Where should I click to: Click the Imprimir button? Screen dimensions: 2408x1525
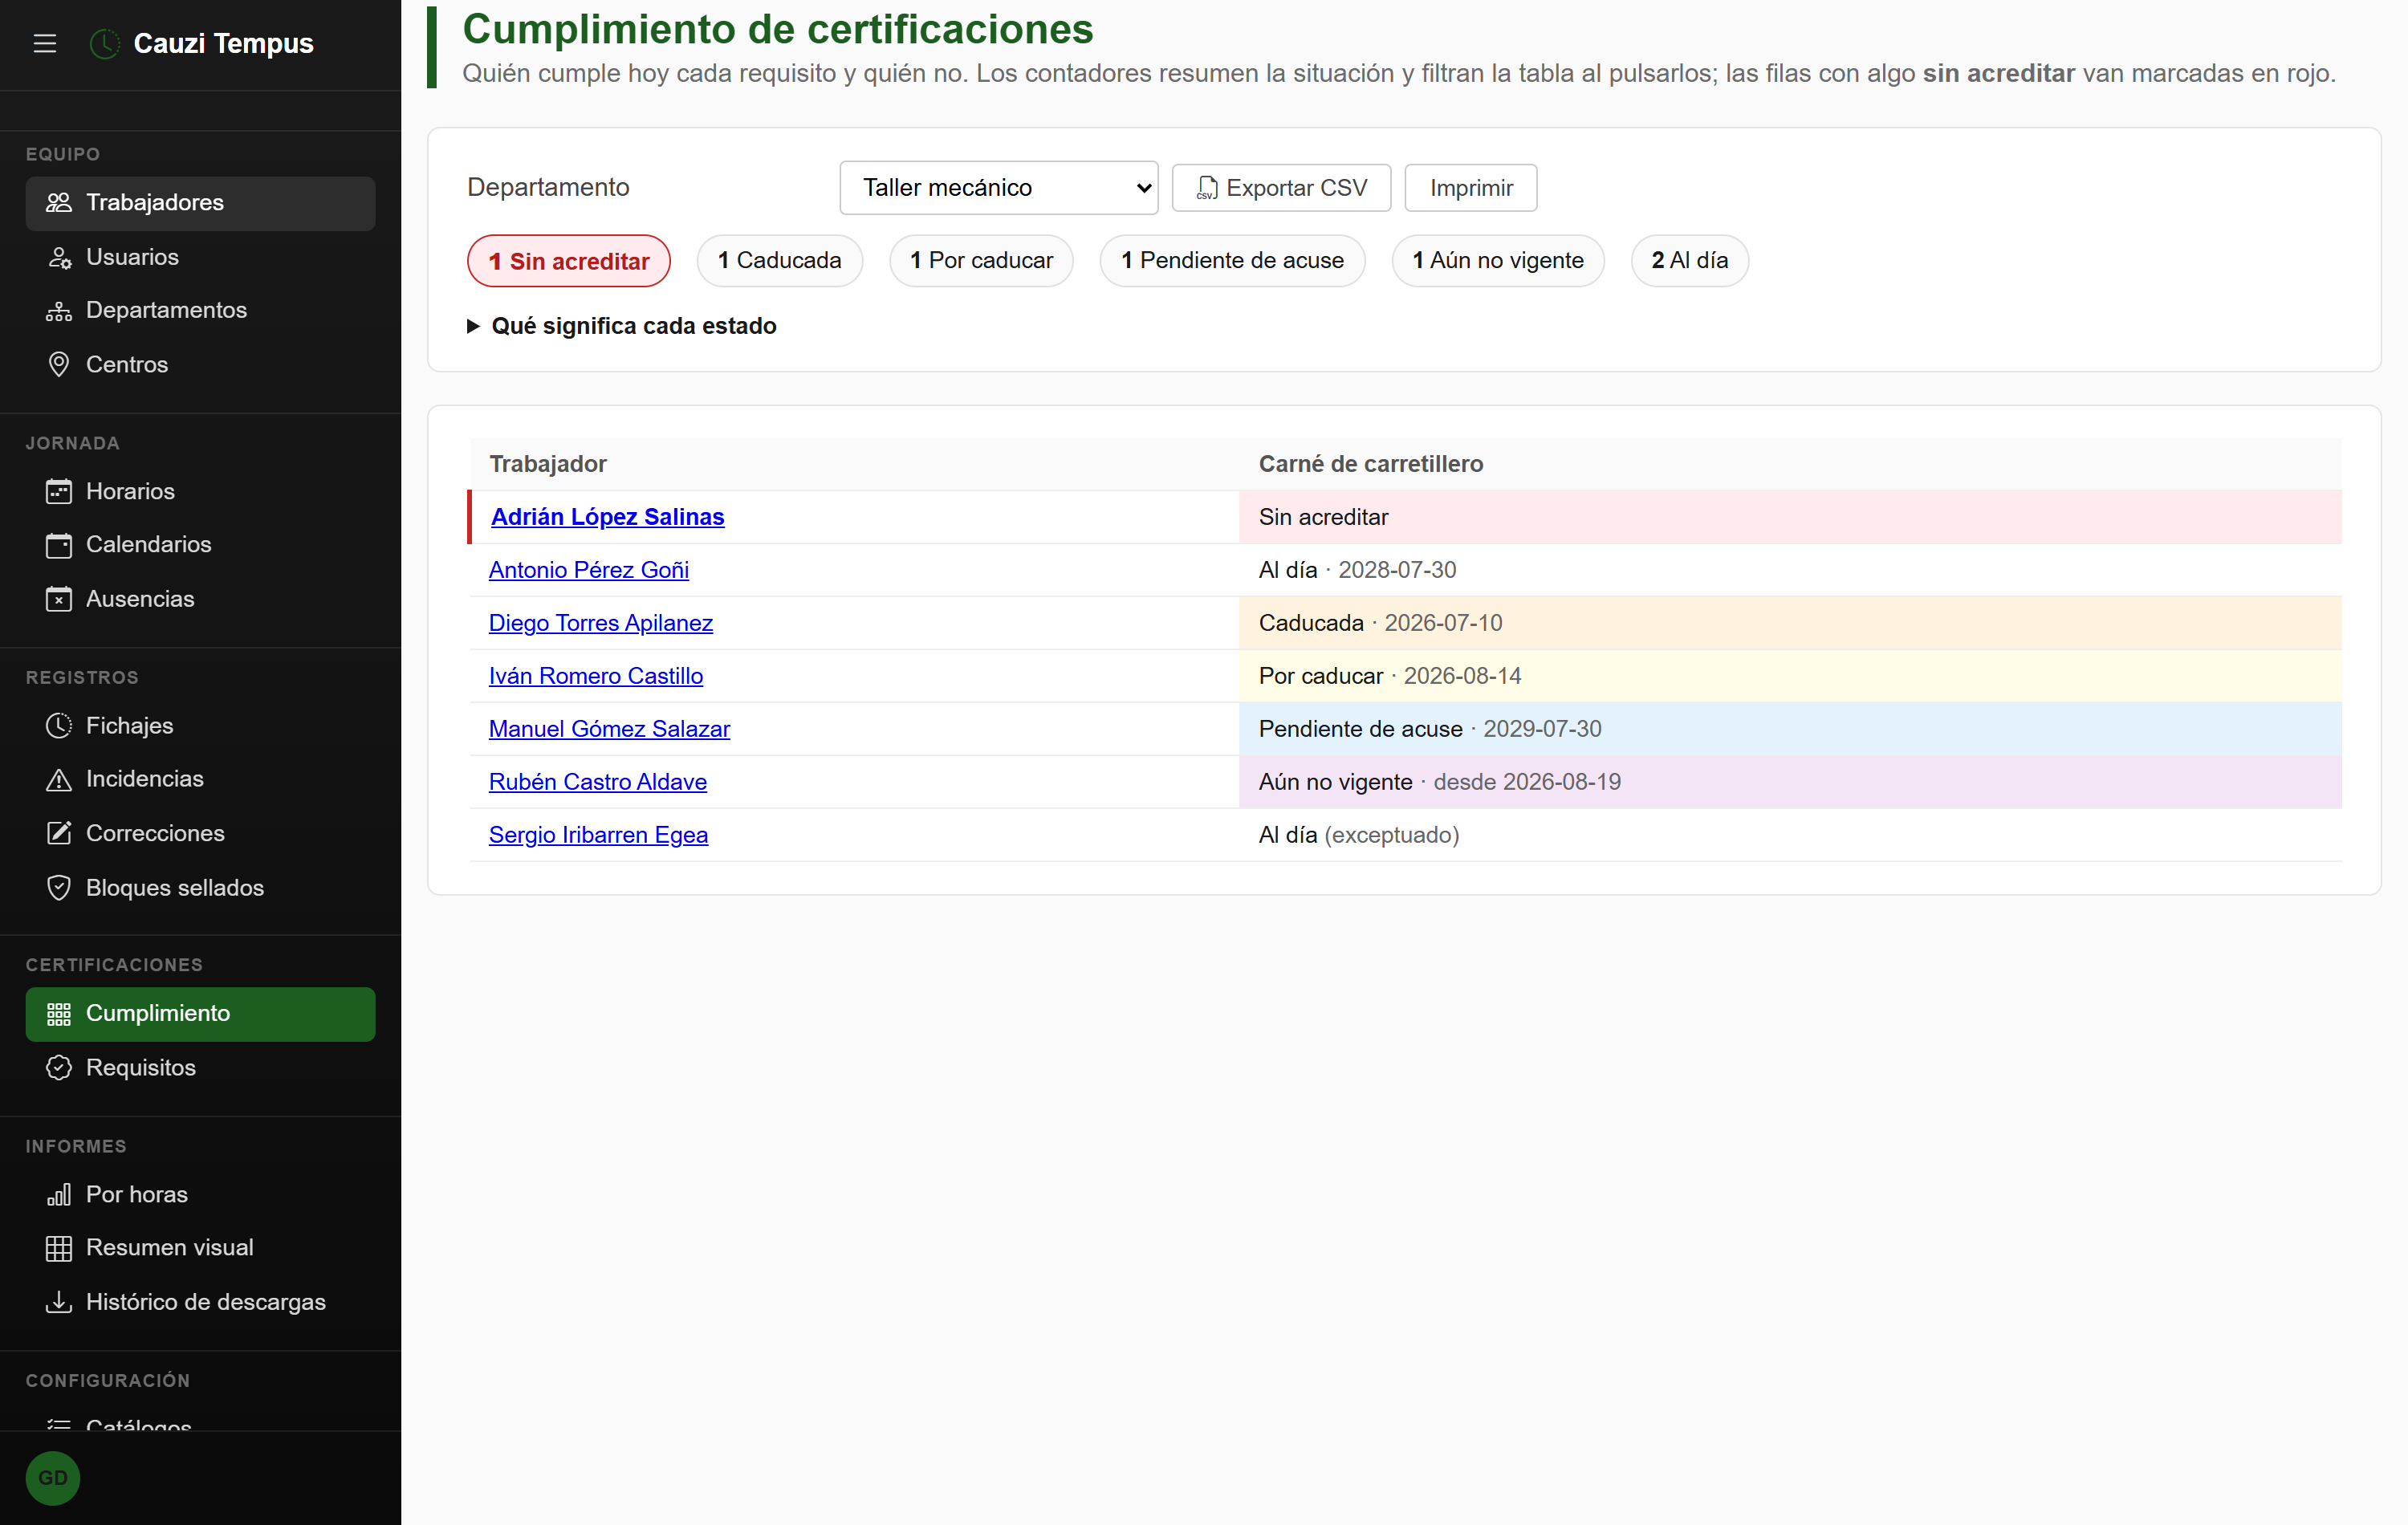click(1471, 188)
